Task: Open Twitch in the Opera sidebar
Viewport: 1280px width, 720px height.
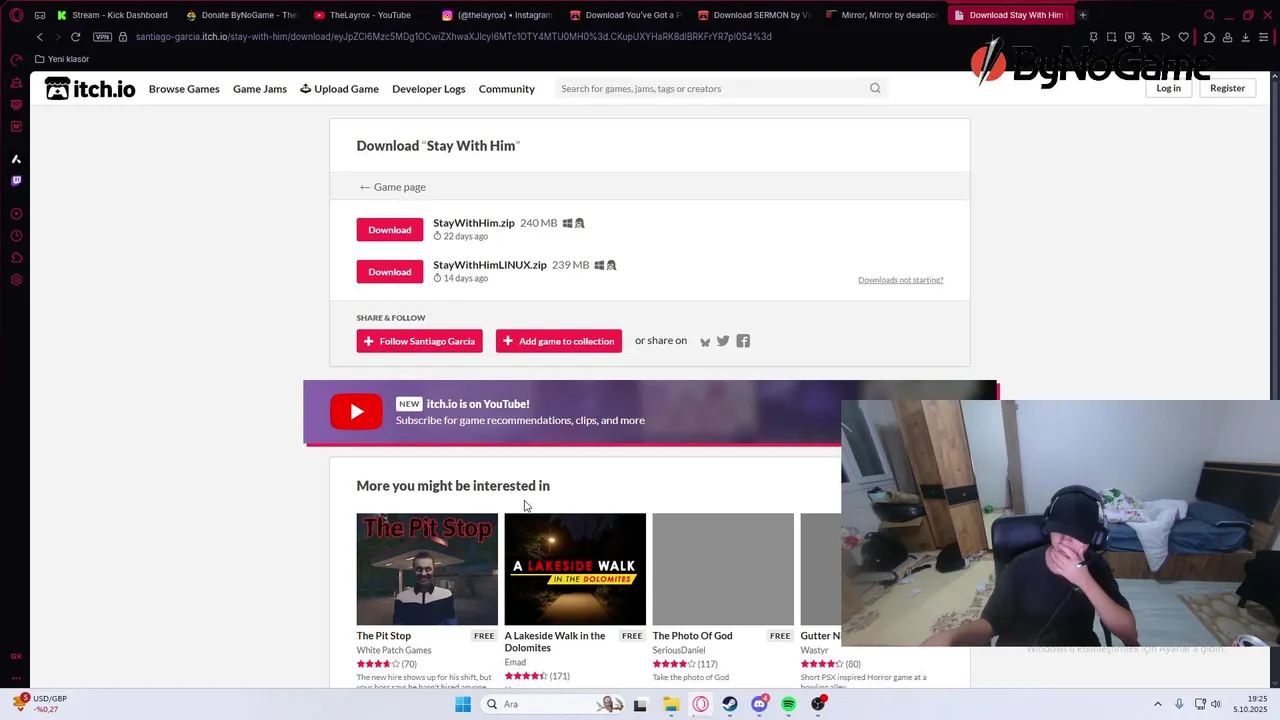Action: tap(16, 181)
